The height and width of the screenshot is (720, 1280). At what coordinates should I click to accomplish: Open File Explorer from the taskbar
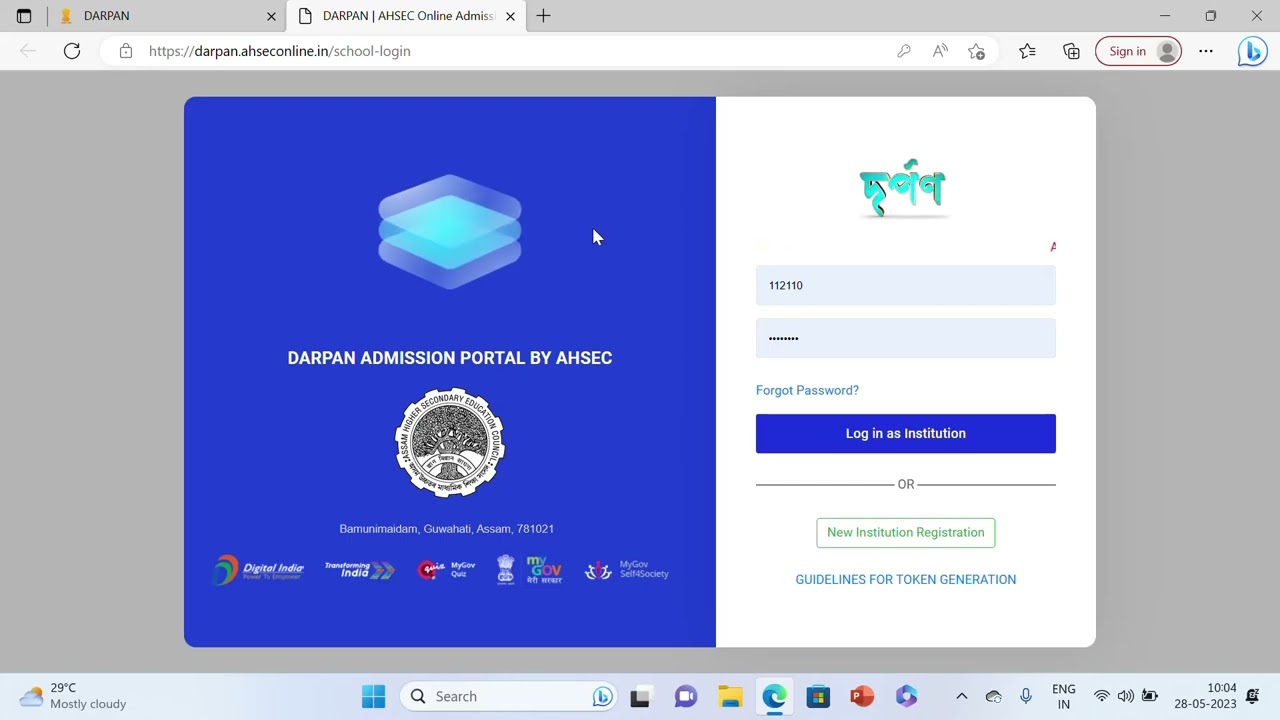730,696
